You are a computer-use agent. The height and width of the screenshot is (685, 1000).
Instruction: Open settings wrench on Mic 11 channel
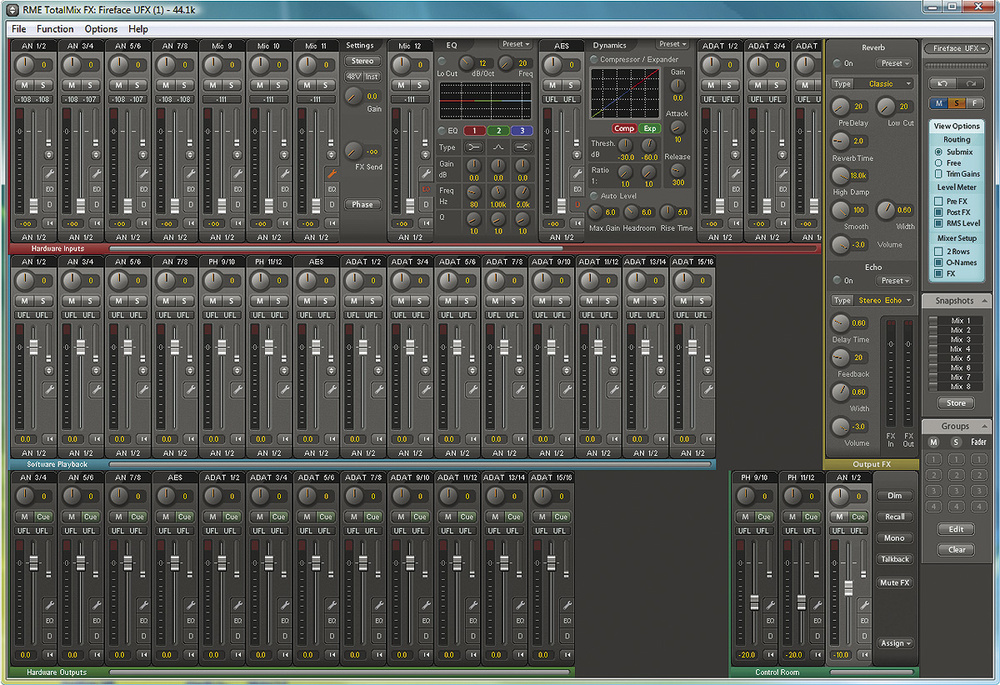330,172
